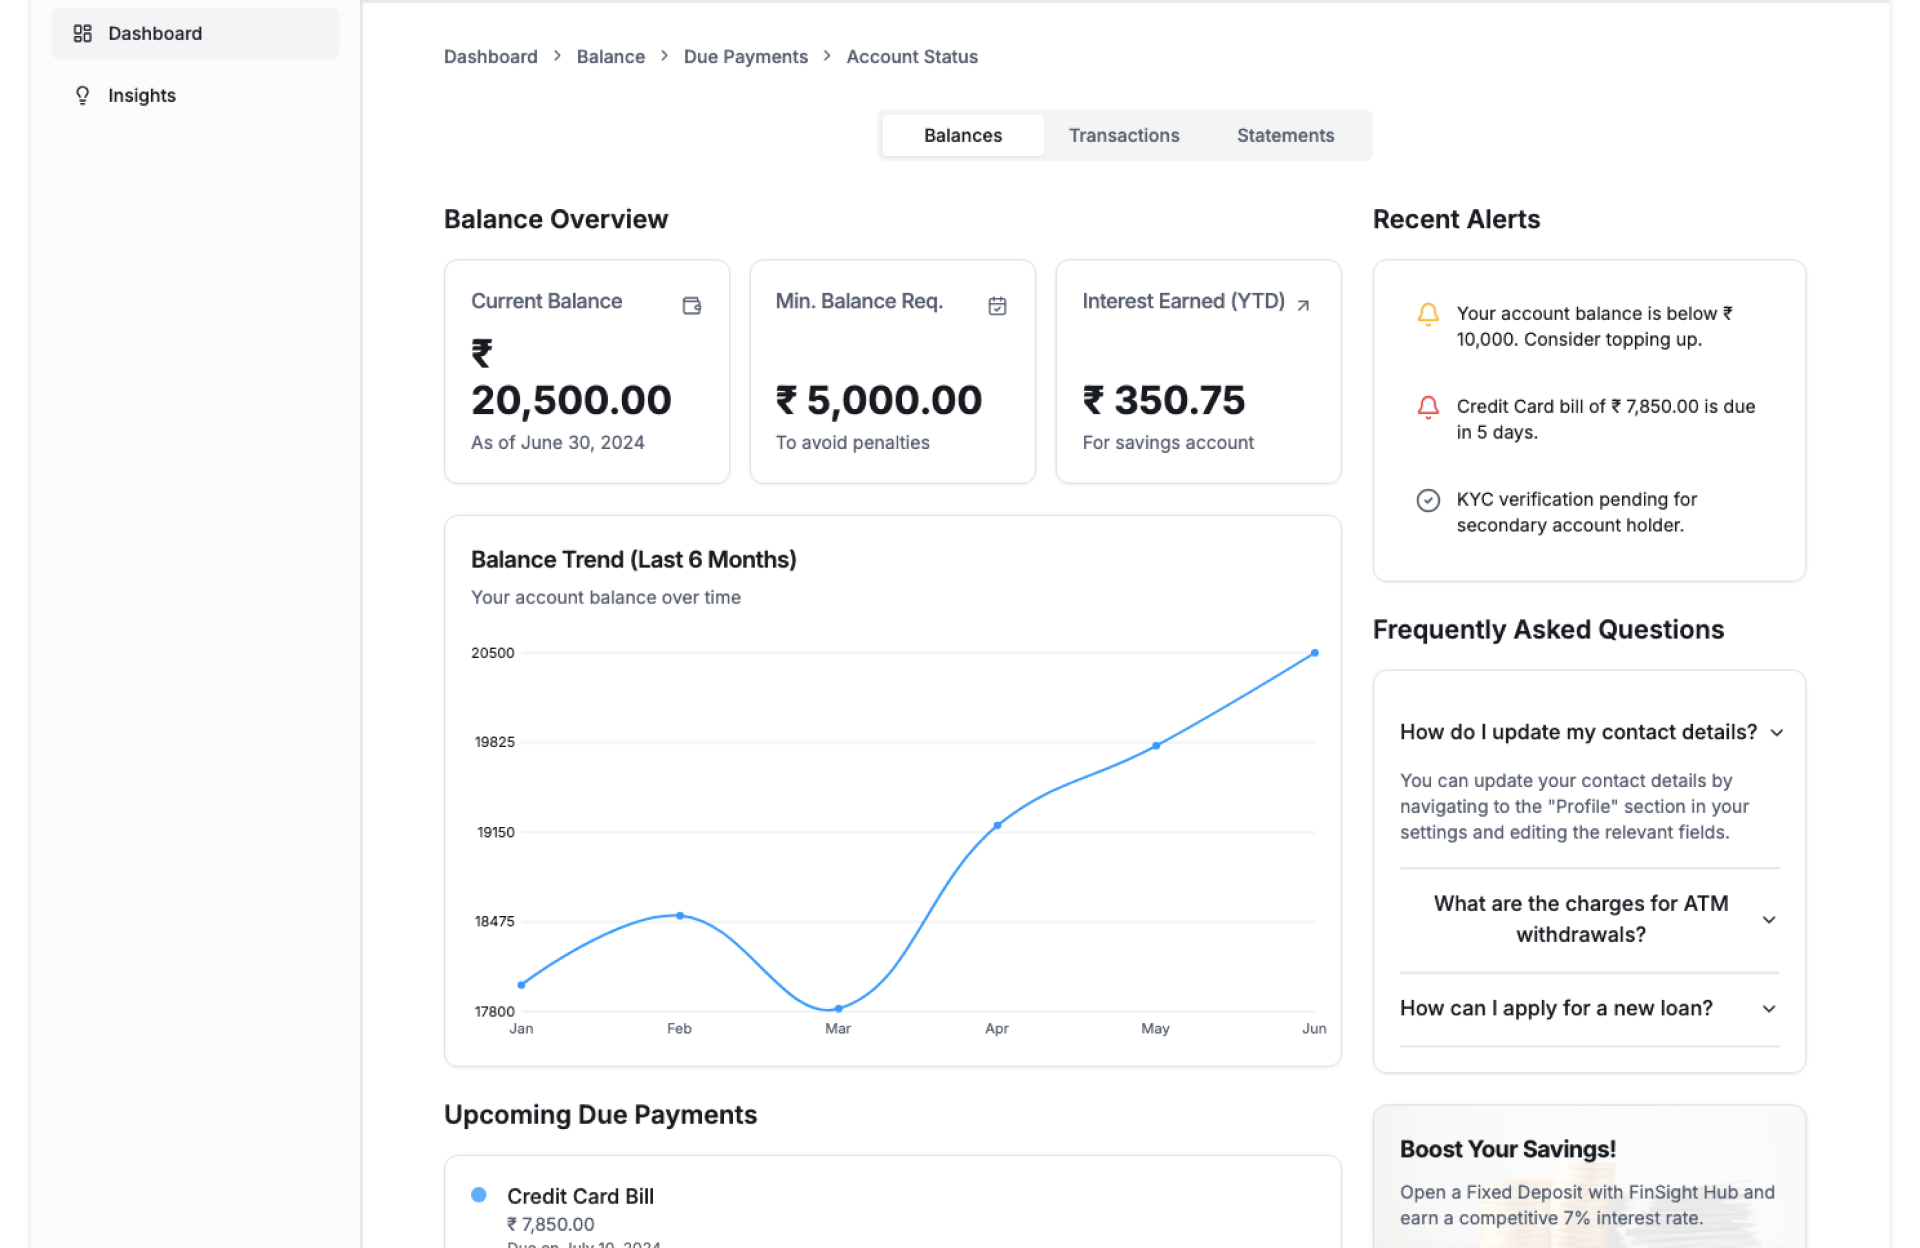This screenshot has width=1920, height=1248.
Task: Click the blue dot beside Credit Card Bill
Action: click(479, 1195)
